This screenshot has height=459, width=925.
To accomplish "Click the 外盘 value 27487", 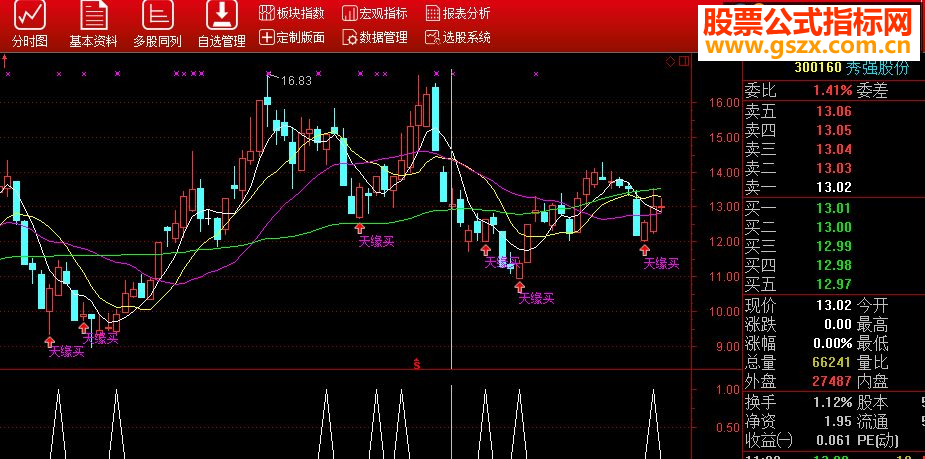I will pyautogui.click(x=832, y=381).
